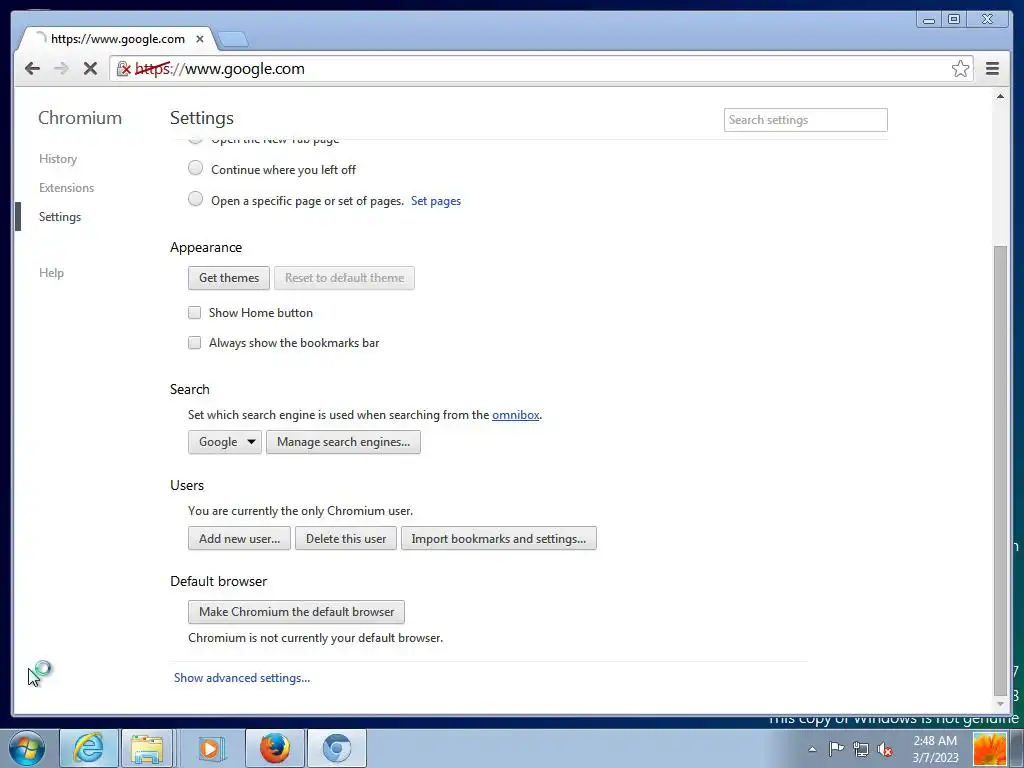Click Delete this user button
This screenshot has width=1024, height=768.
click(x=345, y=539)
